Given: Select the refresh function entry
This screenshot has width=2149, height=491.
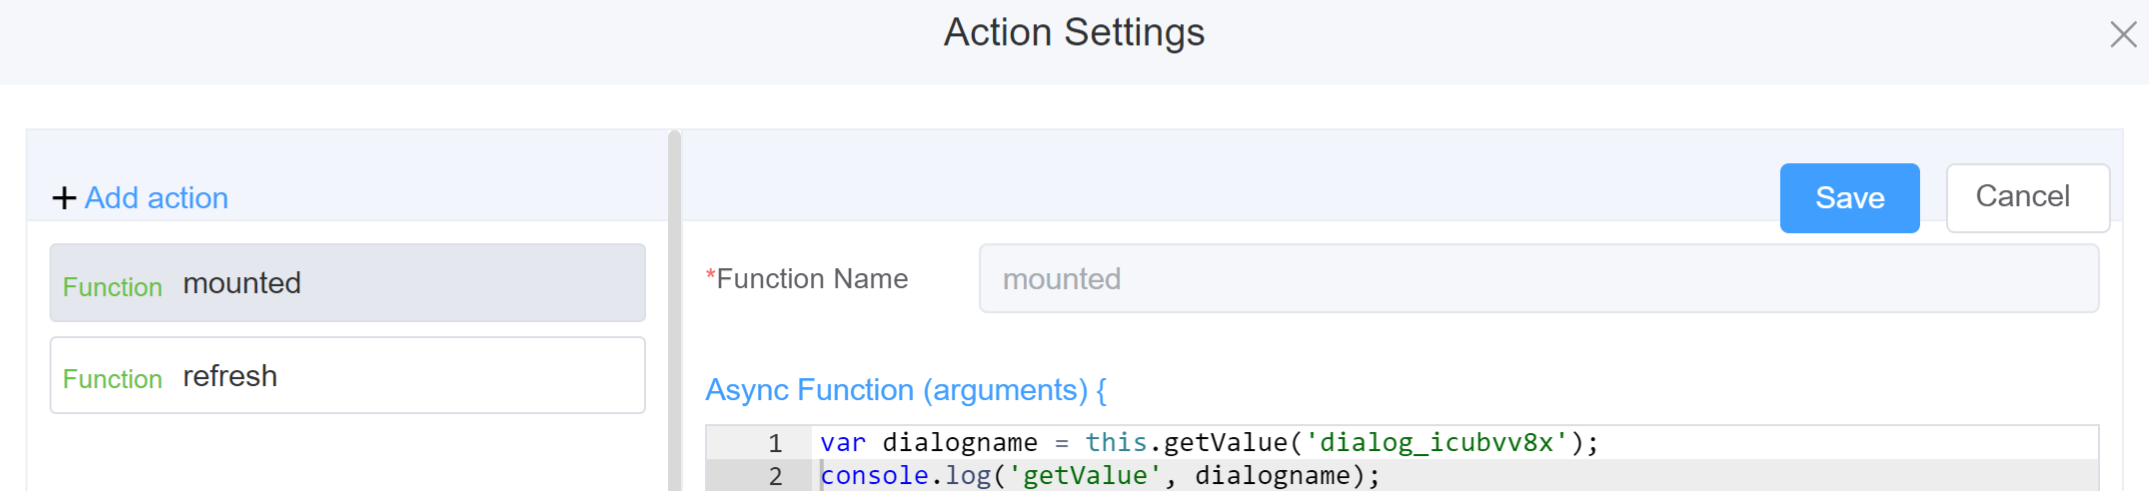Looking at the screenshot, I should point(347,376).
